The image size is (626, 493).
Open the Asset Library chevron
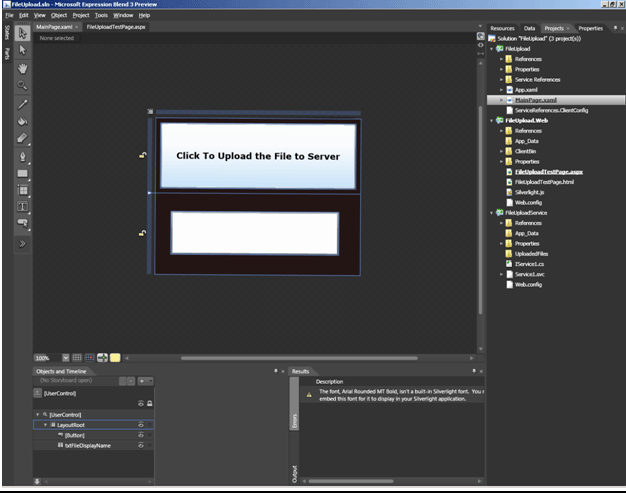point(23,244)
